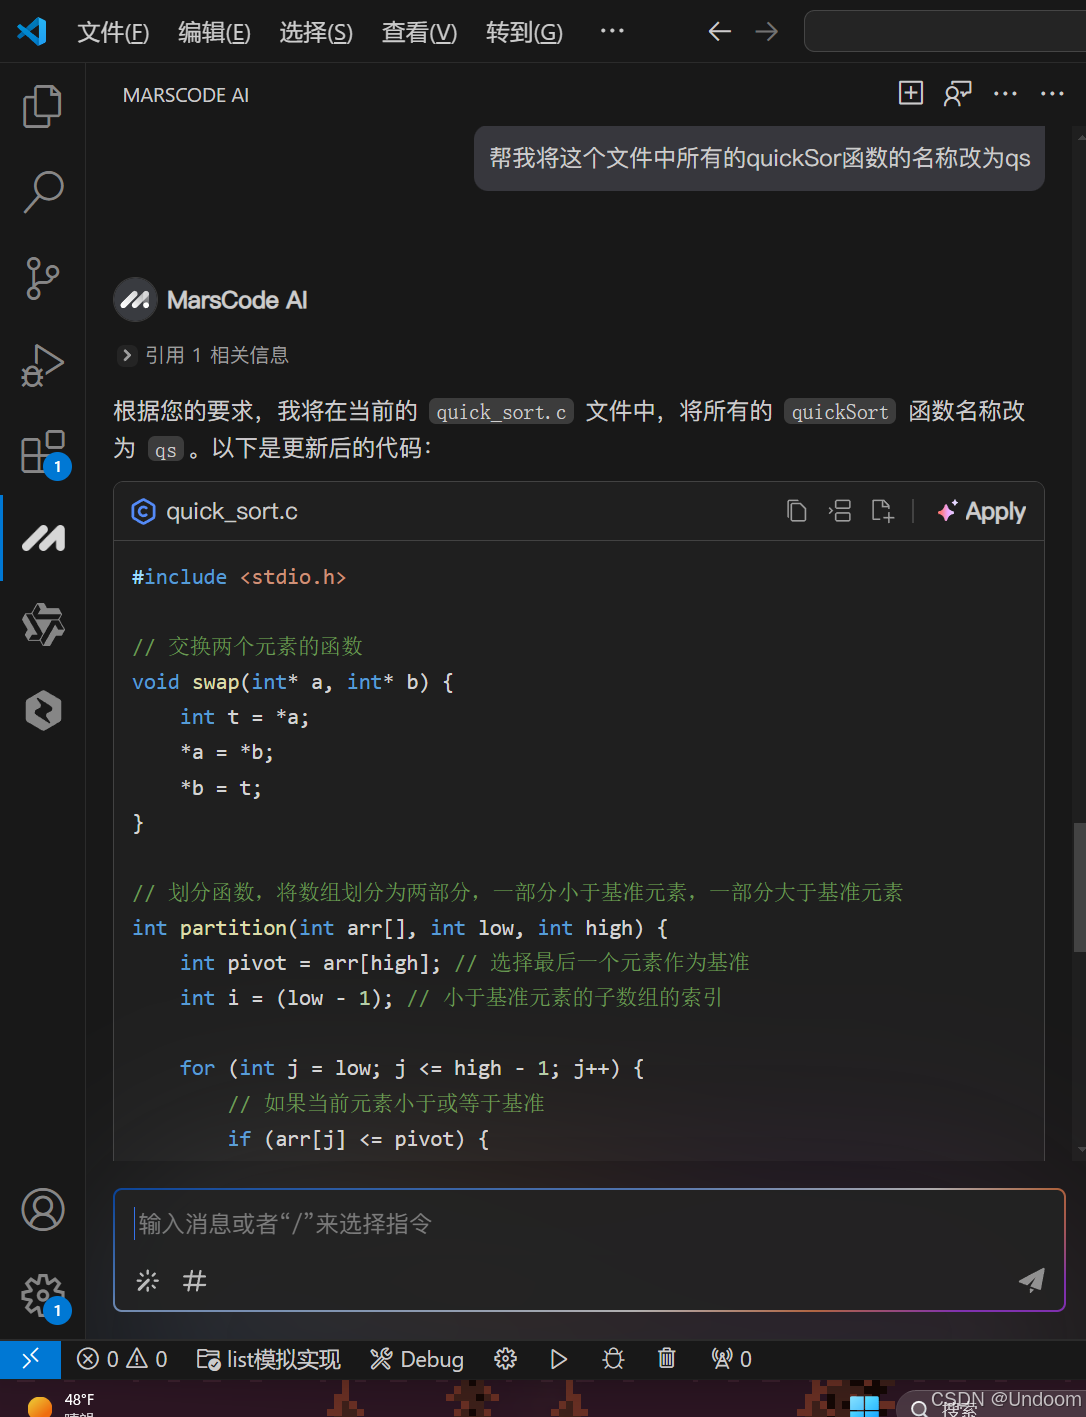Click the trash icon in status bar
The height and width of the screenshot is (1417, 1086).
coord(666,1359)
